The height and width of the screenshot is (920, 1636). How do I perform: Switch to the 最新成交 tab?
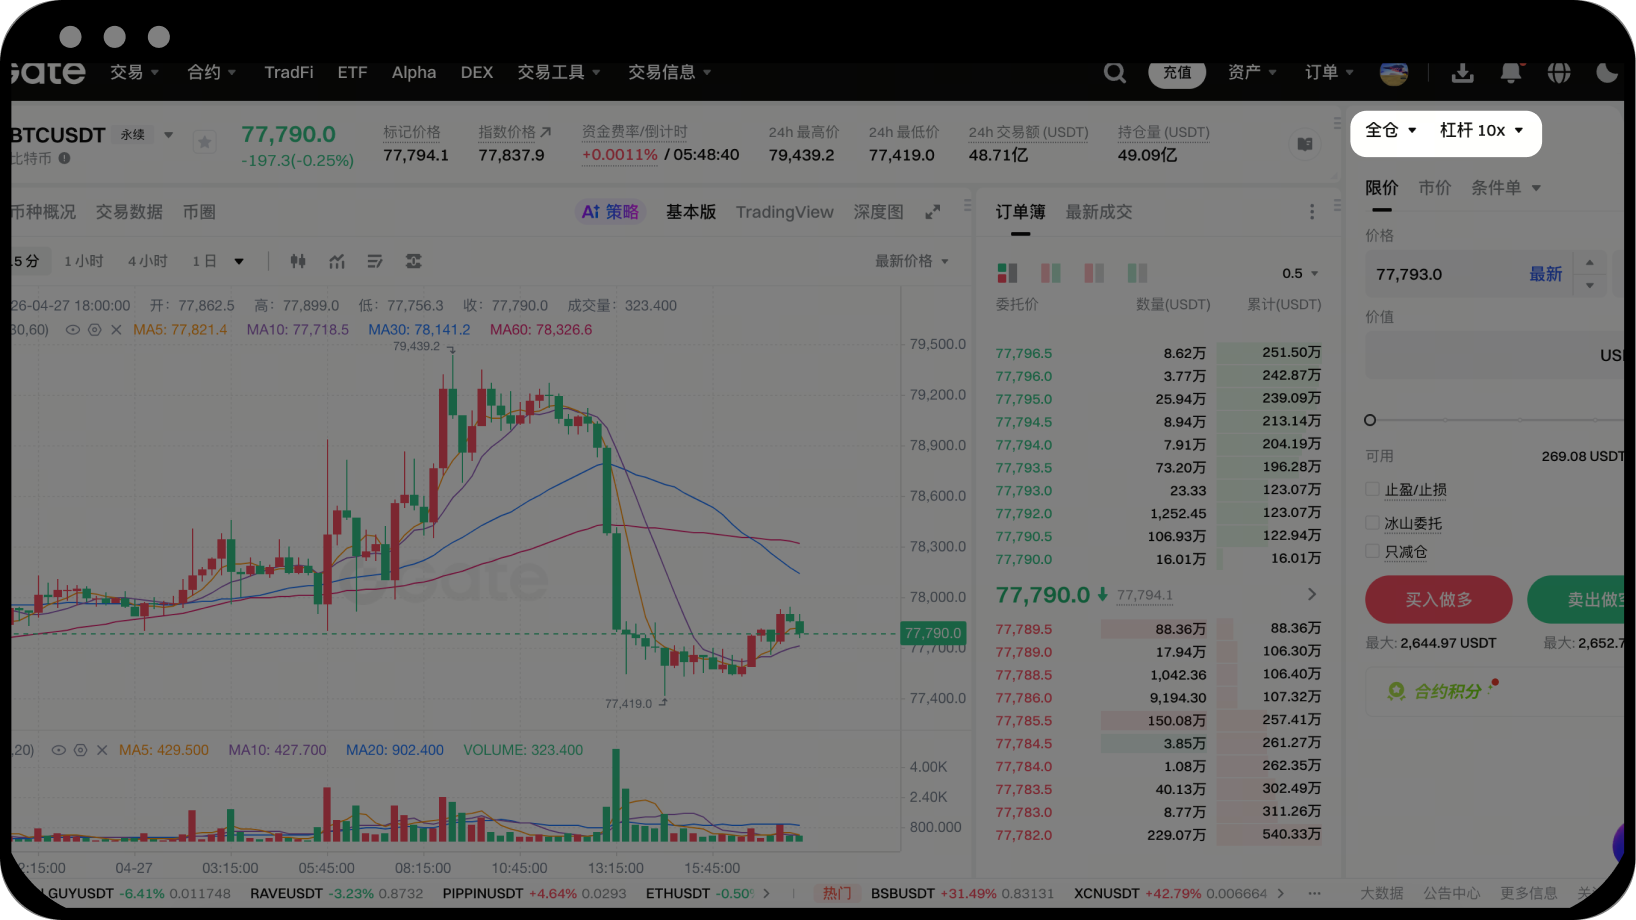(1098, 212)
